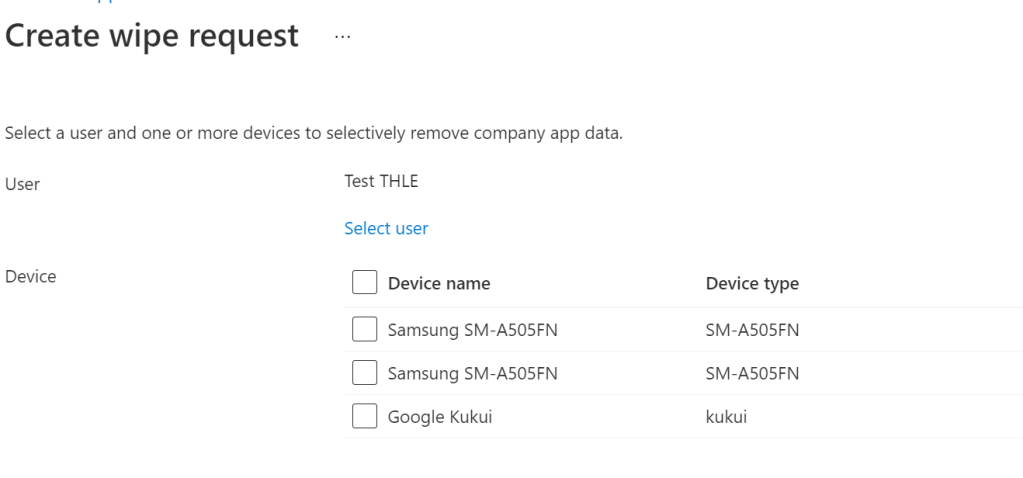Click first row's SM-A505FN device type cell

point(752,329)
